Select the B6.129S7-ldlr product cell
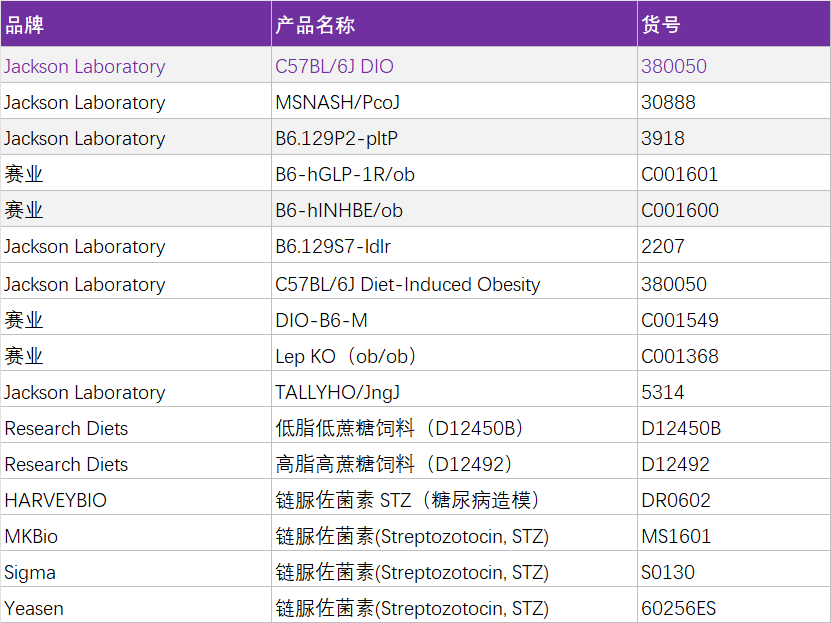 coord(454,245)
